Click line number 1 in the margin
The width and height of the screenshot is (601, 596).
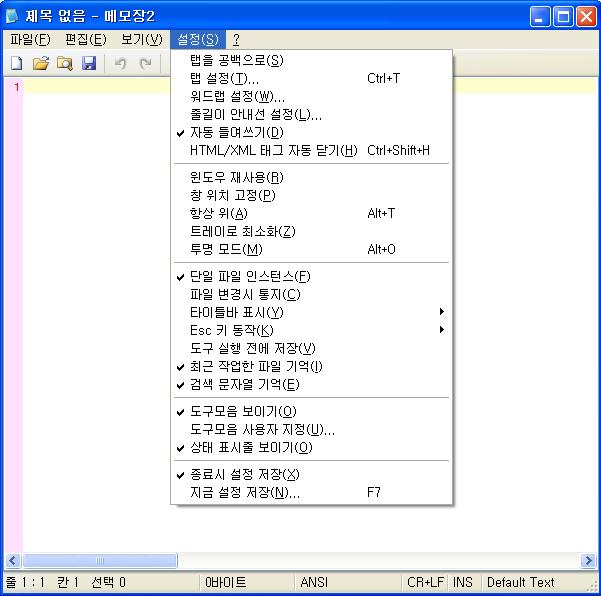(x=17, y=87)
